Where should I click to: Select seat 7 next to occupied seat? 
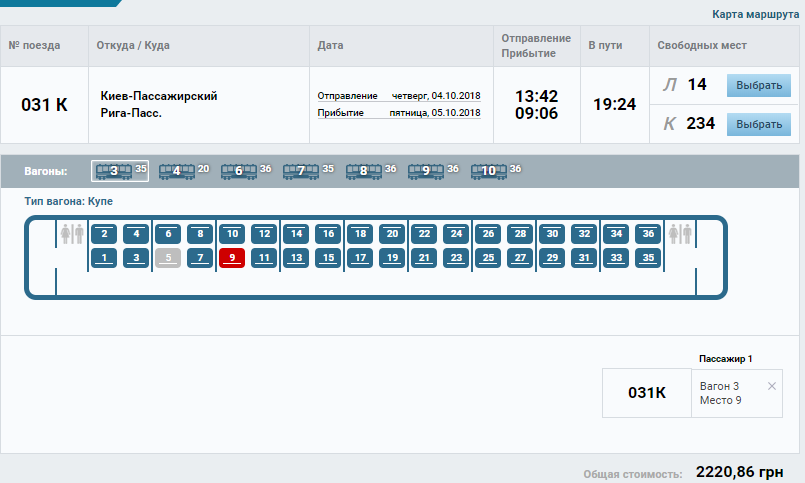click(200, 258)
